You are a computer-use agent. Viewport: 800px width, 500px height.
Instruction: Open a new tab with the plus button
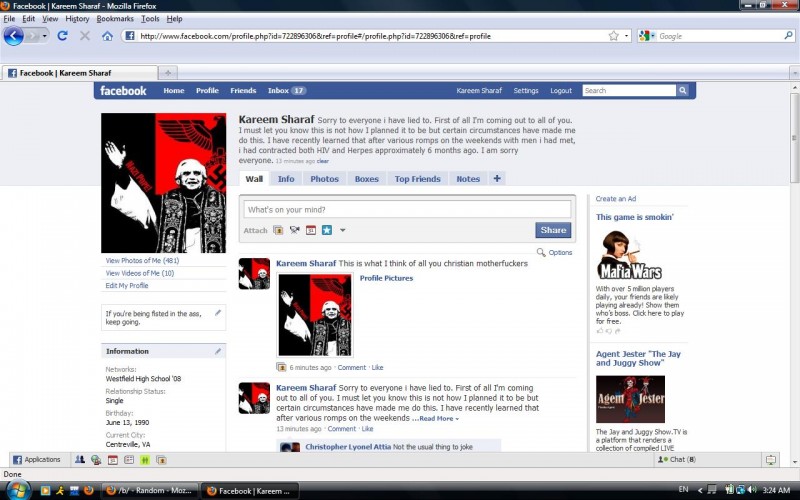(168, 72)
